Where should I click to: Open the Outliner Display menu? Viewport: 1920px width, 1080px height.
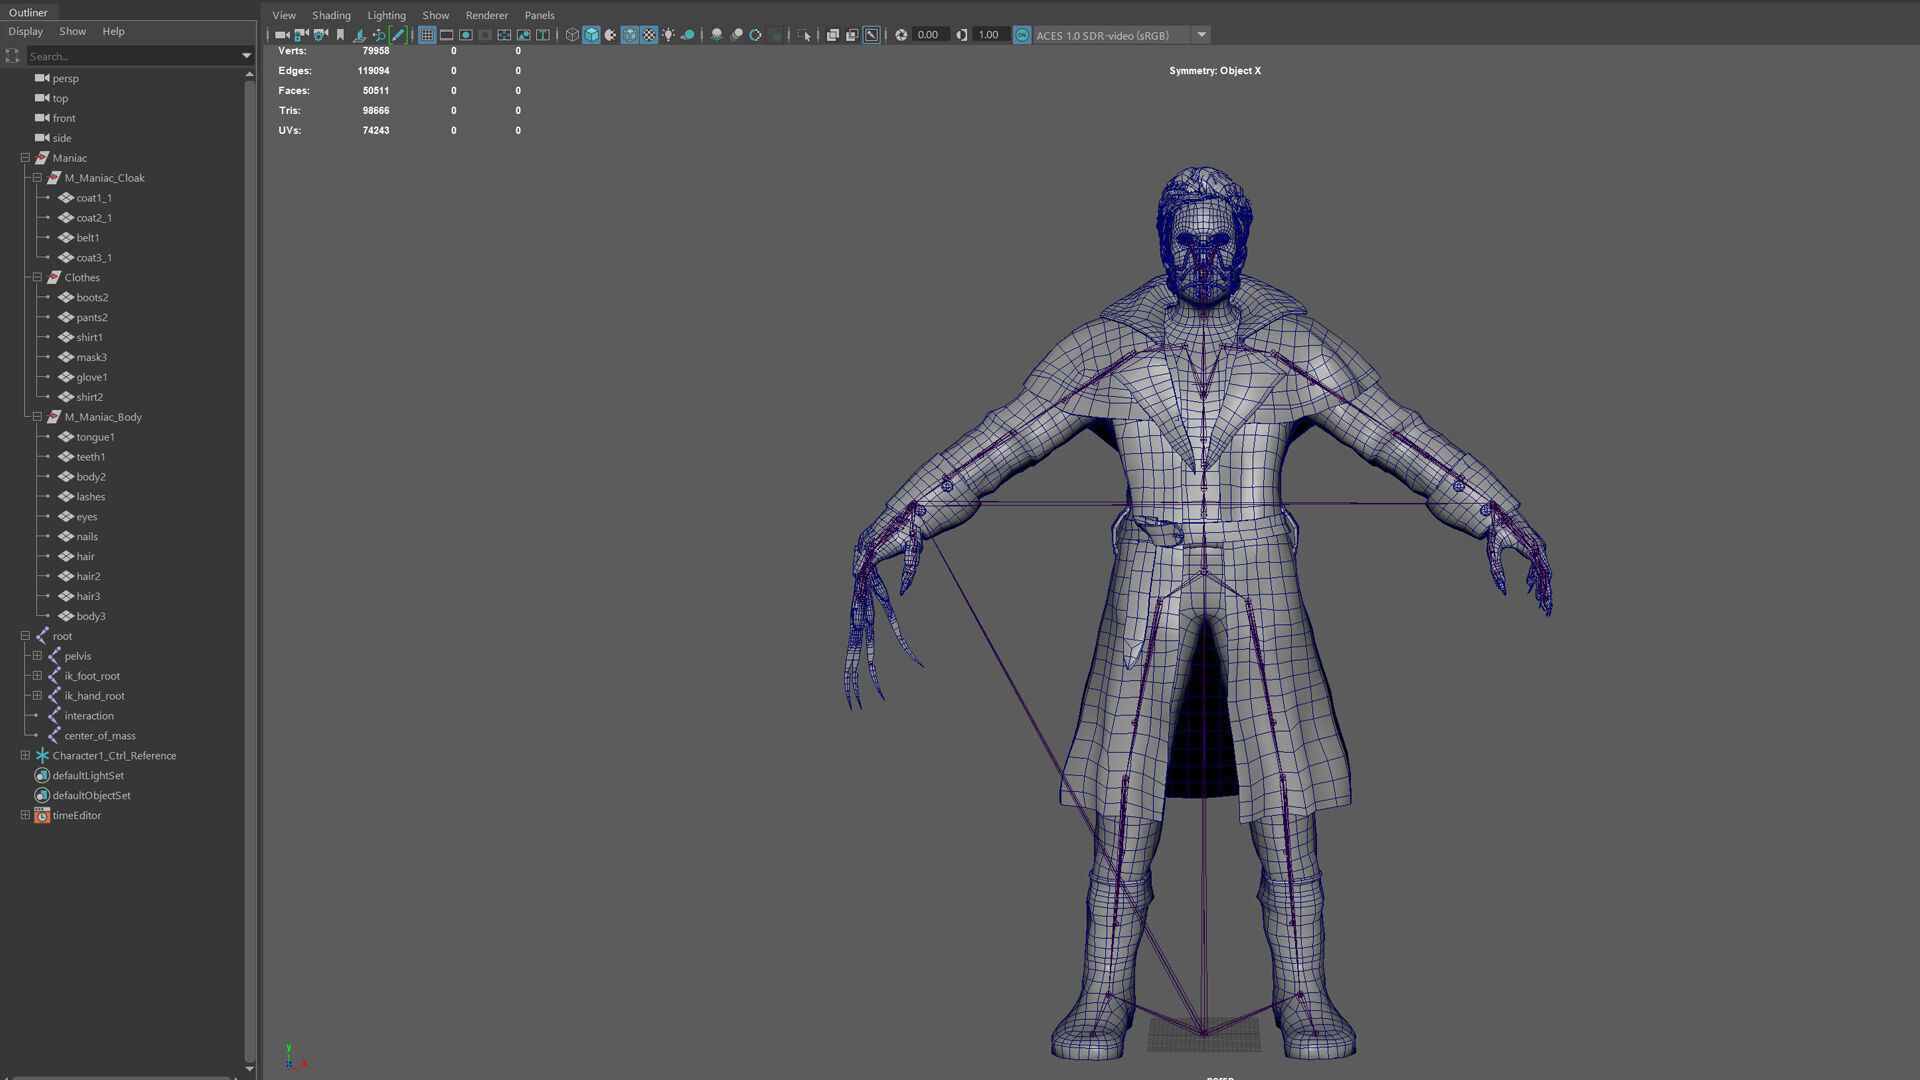point(26,31)
